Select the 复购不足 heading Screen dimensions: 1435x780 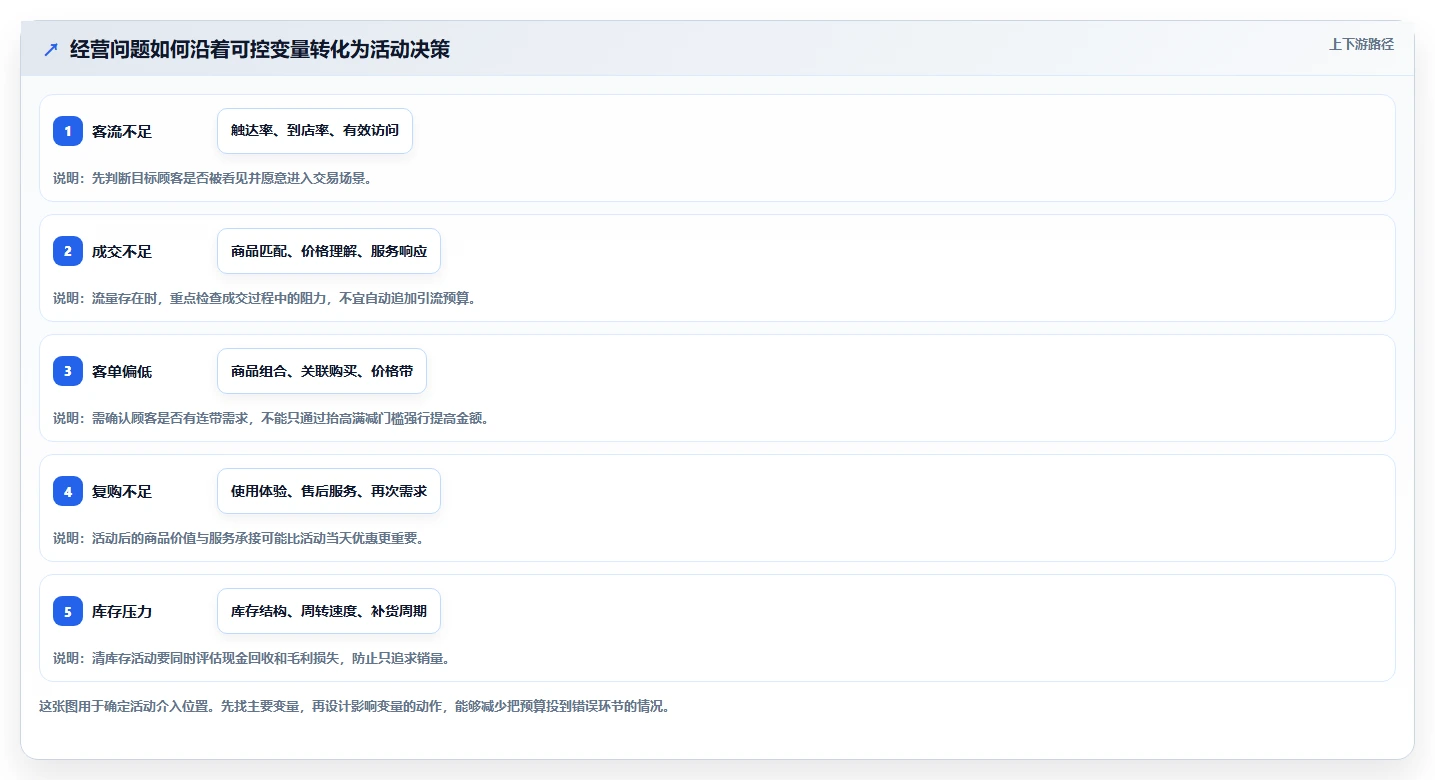point(122,491)
